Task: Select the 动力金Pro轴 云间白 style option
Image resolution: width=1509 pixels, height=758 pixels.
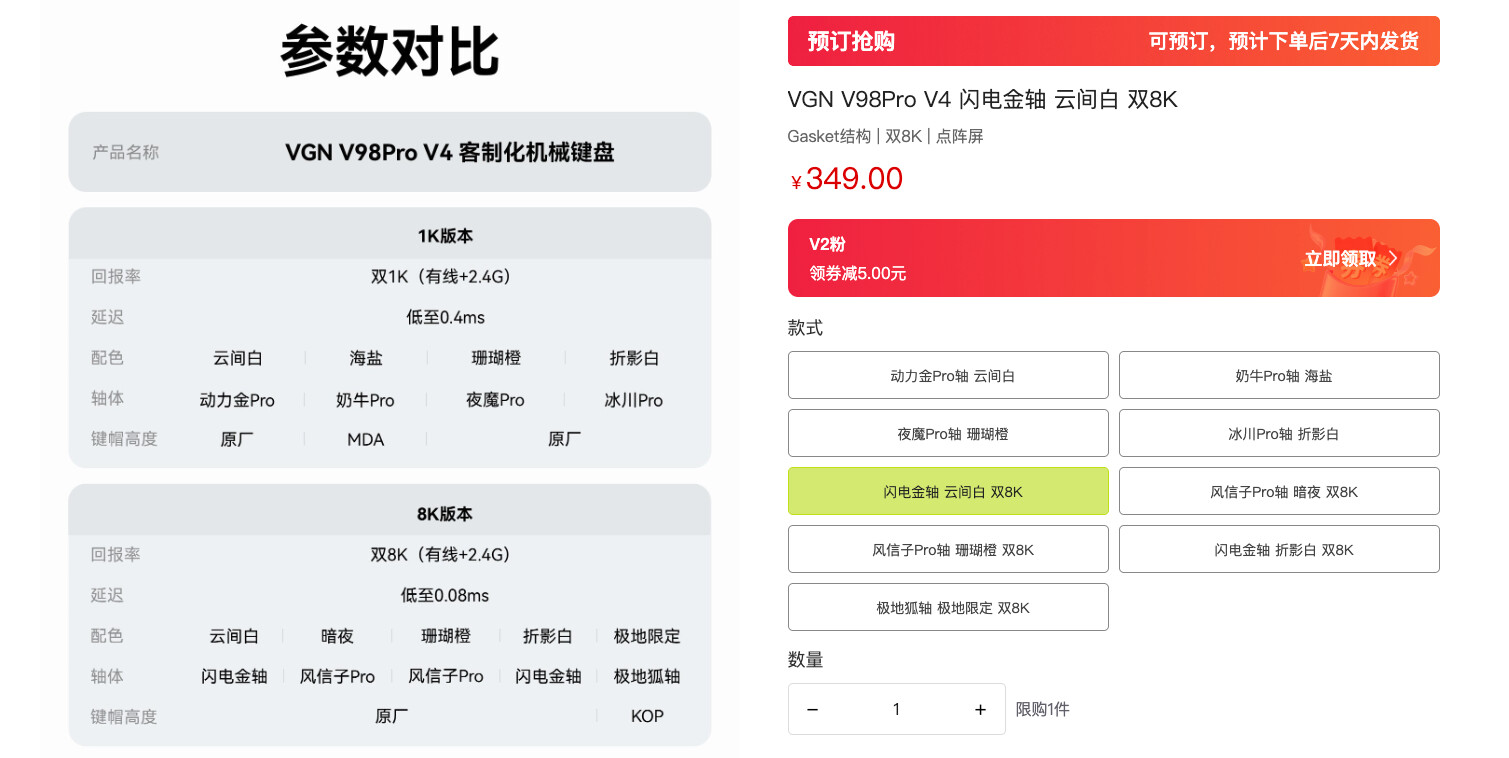Action: click(948, 375)
